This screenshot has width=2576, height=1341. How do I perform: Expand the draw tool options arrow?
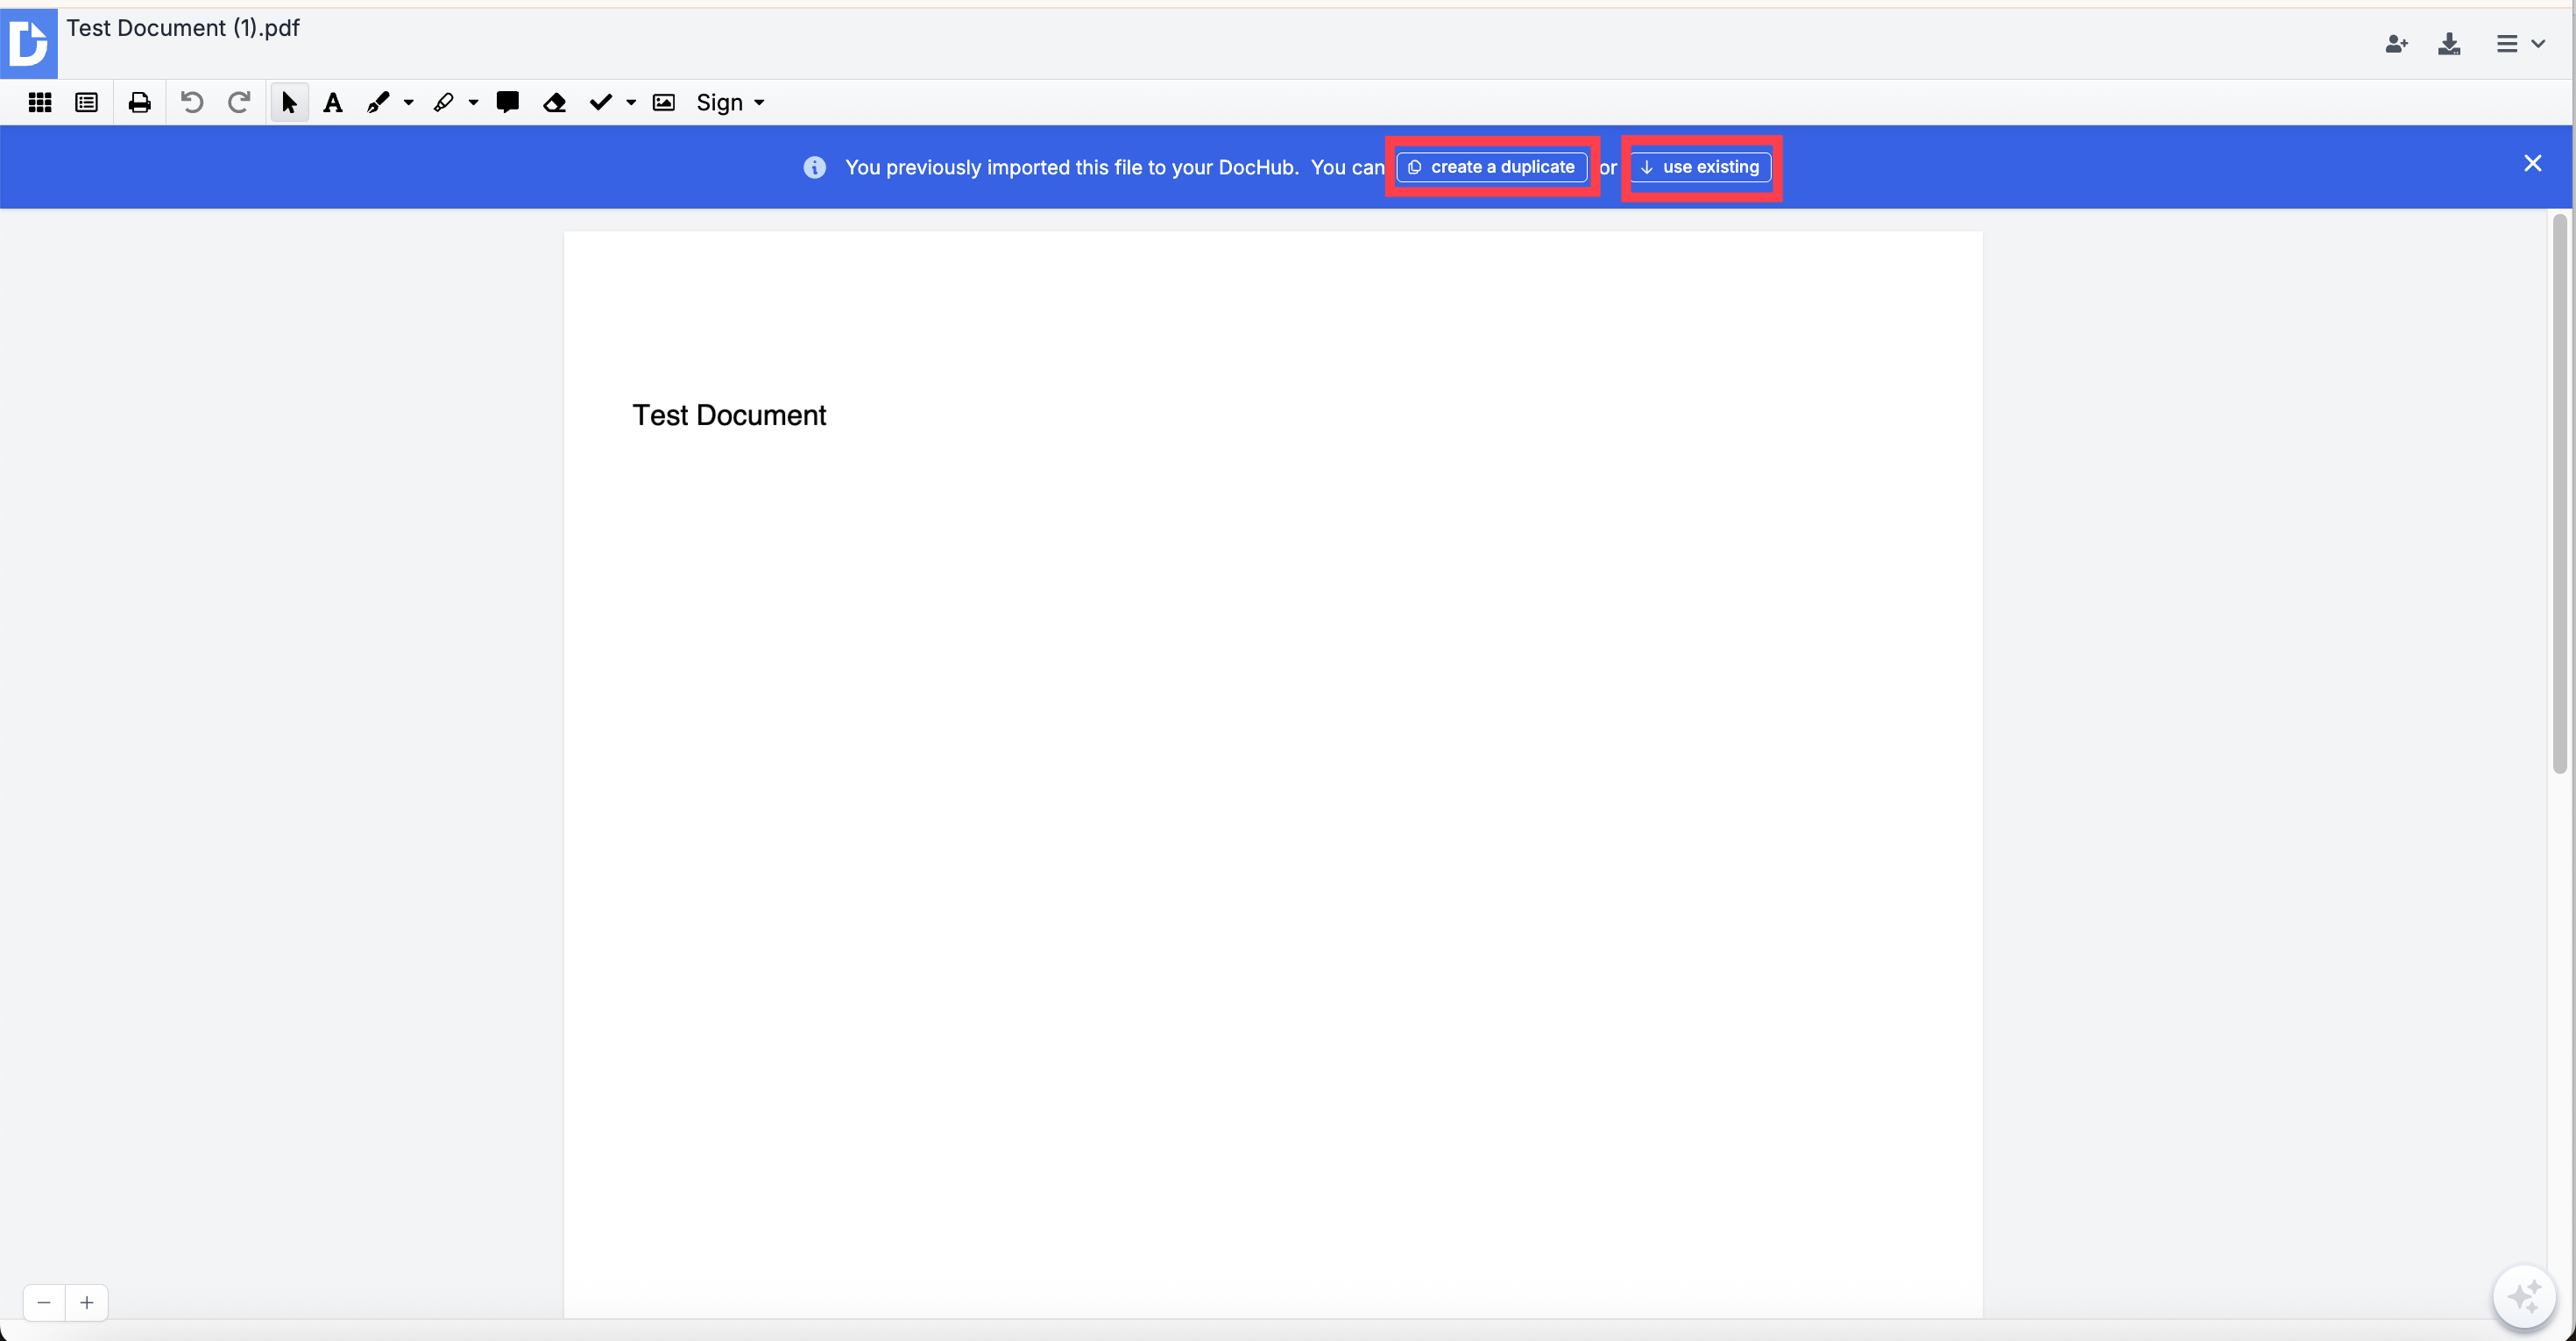[x=408, y=102]
